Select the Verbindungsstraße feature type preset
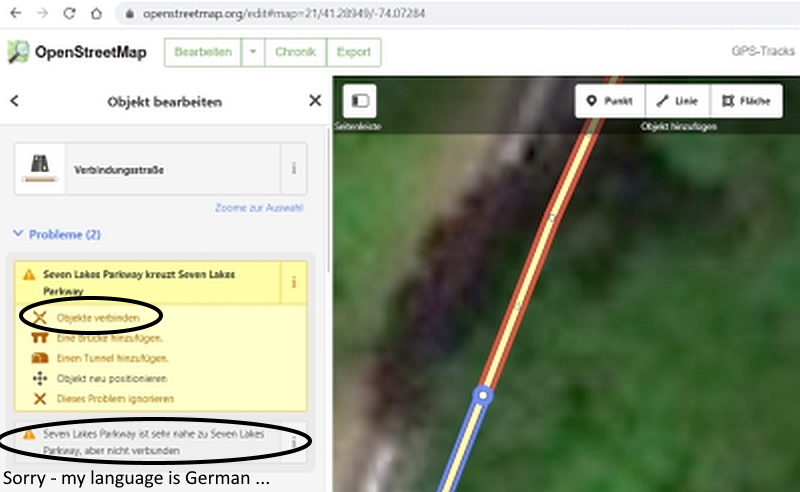This screenshot has width=800, height=492. click(173, 169)
